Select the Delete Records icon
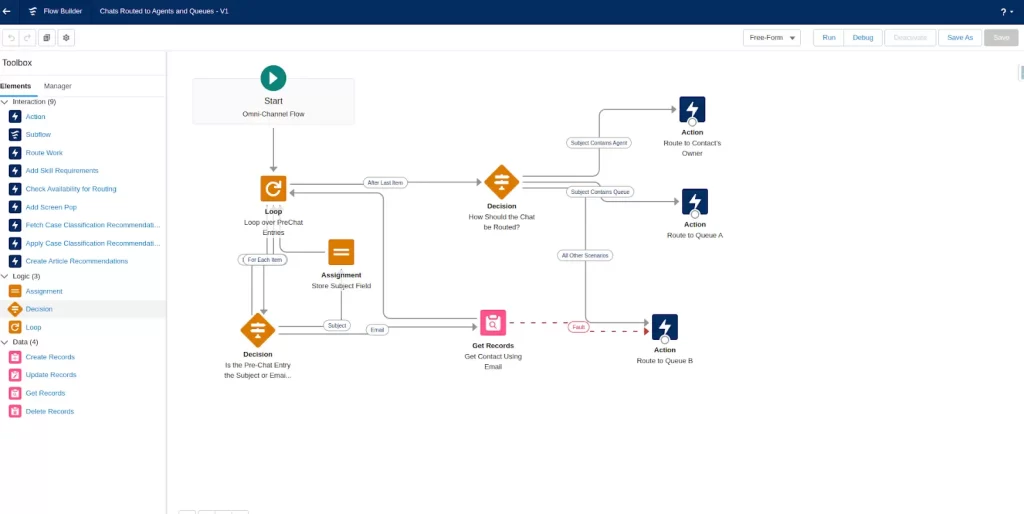This screenshot has height=514, width=1024. [15, 411]
